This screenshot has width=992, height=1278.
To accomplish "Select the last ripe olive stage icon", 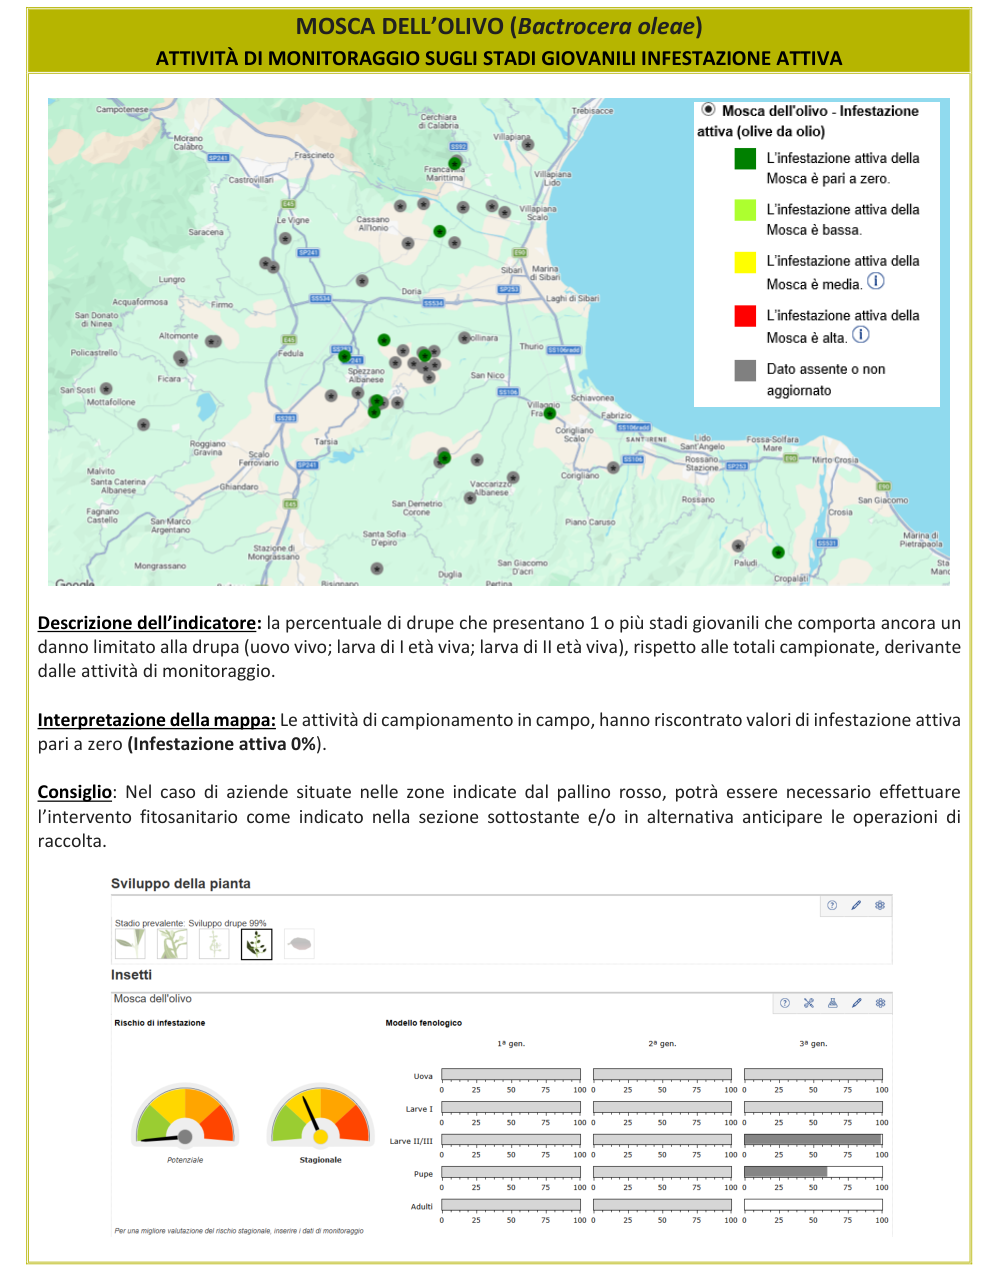I will click(x=299, y=943).
